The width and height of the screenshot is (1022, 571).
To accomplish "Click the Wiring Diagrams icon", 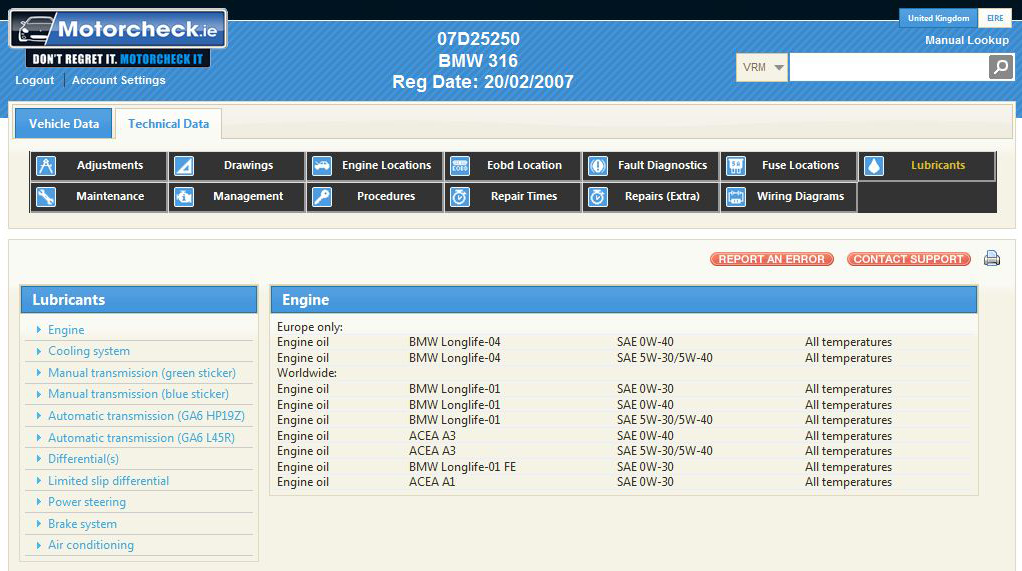I will [x=736, y=196].
